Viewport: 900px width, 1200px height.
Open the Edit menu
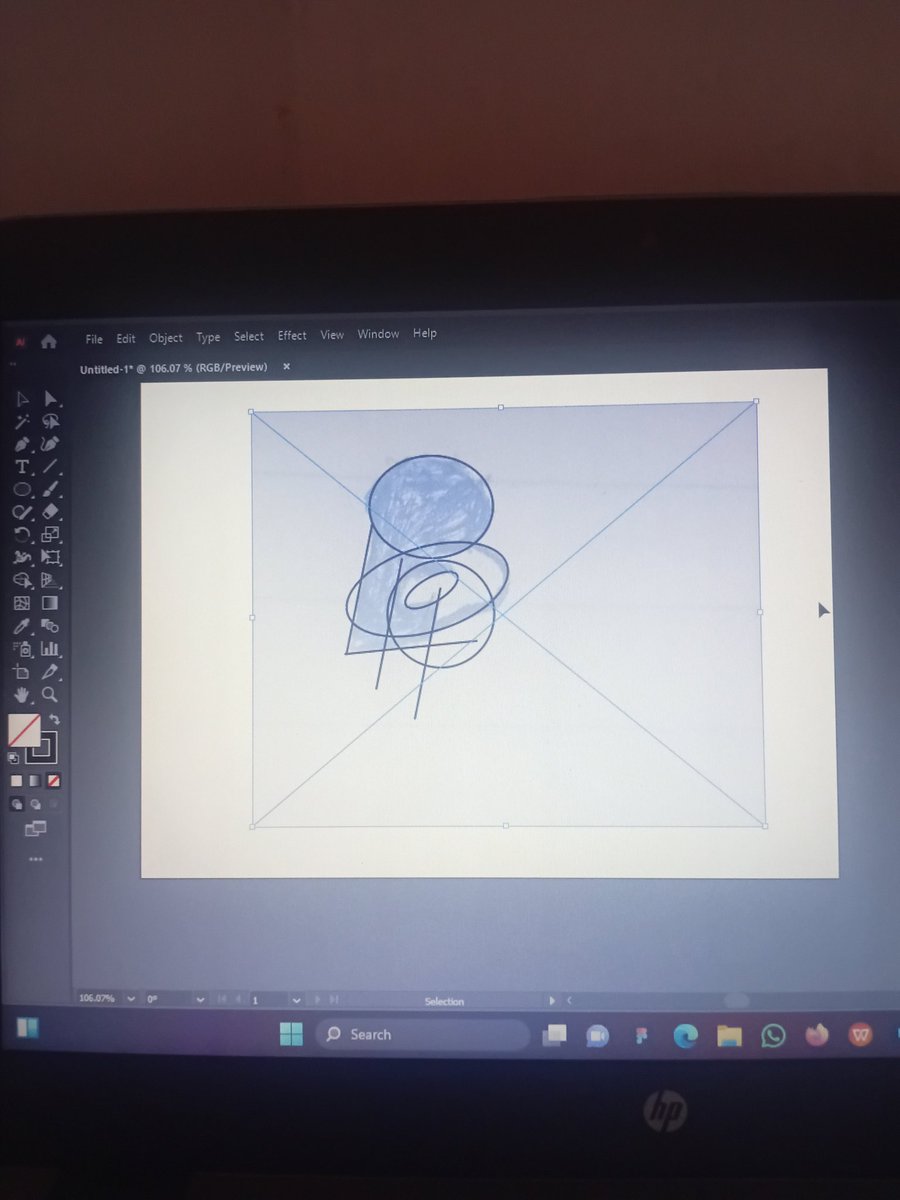point(125,339)
